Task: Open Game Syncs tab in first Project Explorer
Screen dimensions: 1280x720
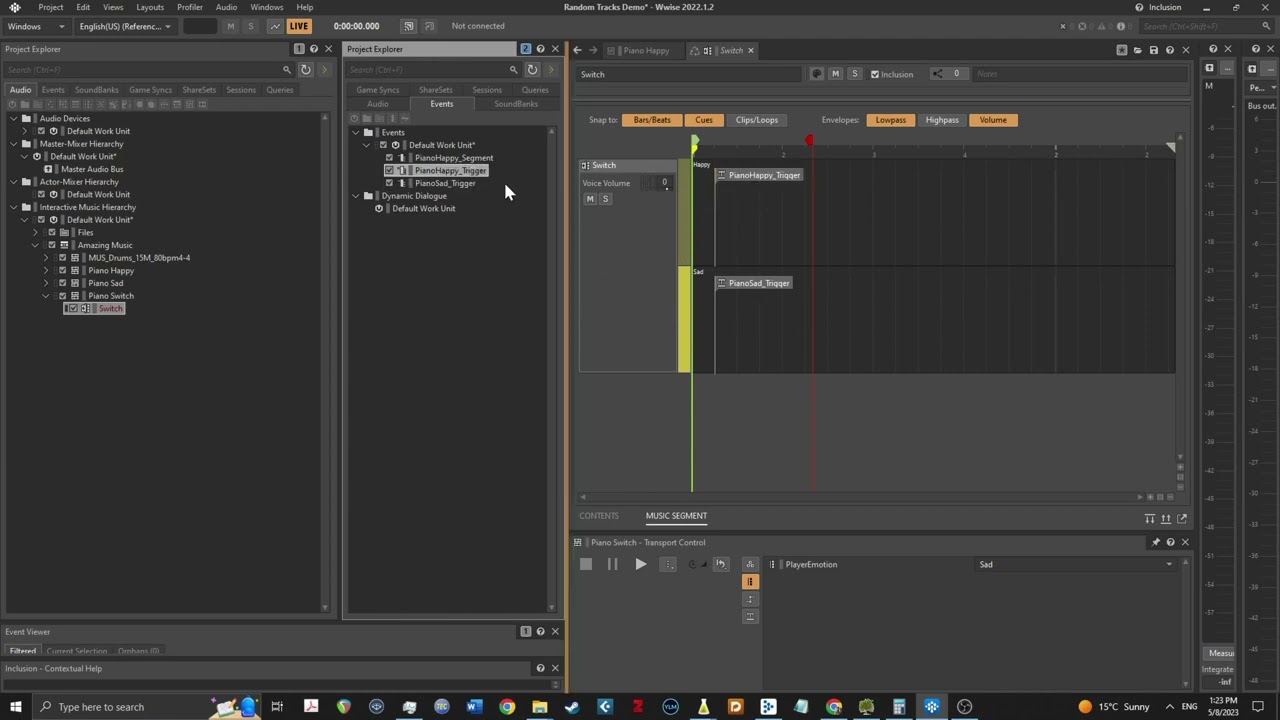Action: (x=150, y=90)
